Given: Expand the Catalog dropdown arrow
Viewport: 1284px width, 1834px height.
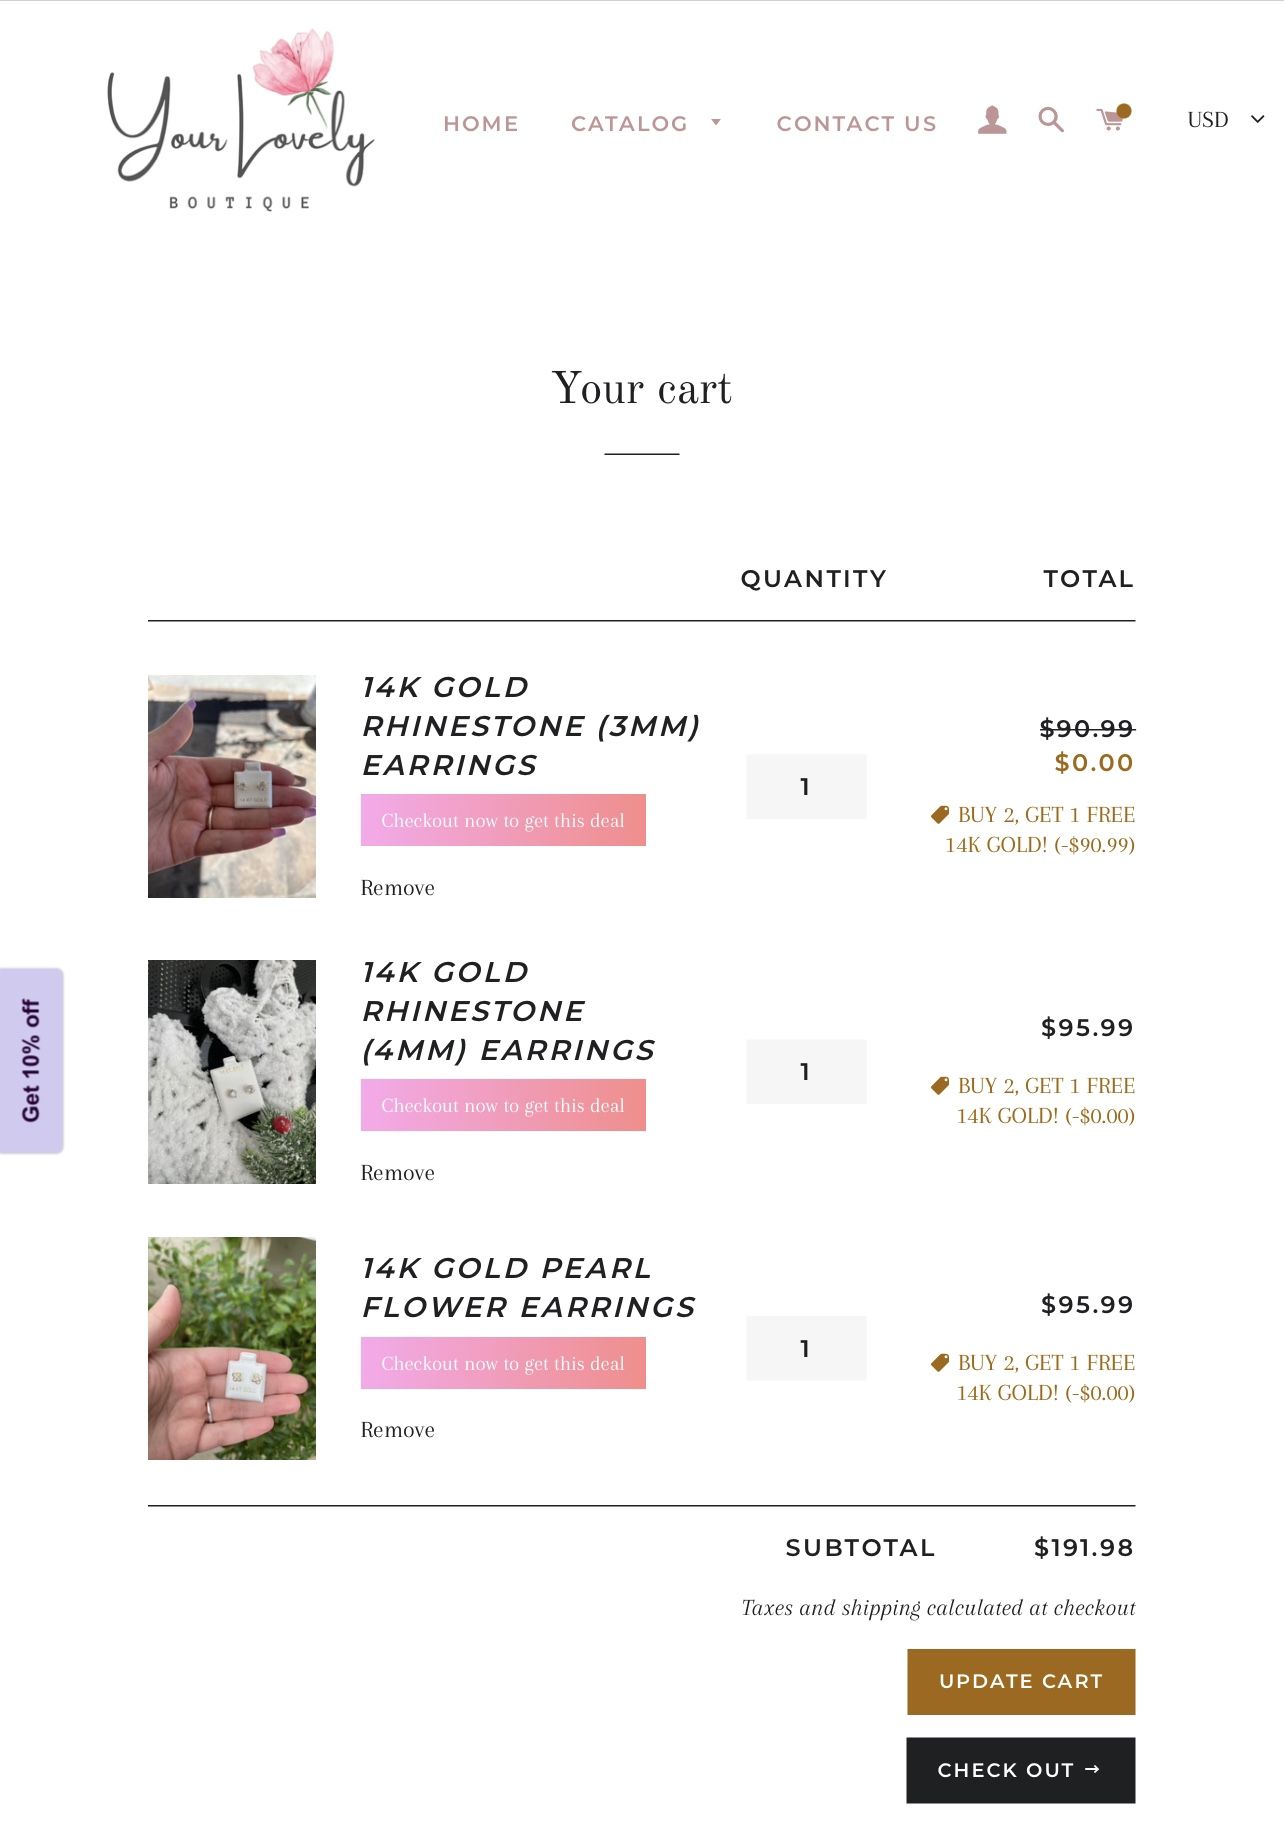Looking at the screenshot, I should [x=716, y=122].
